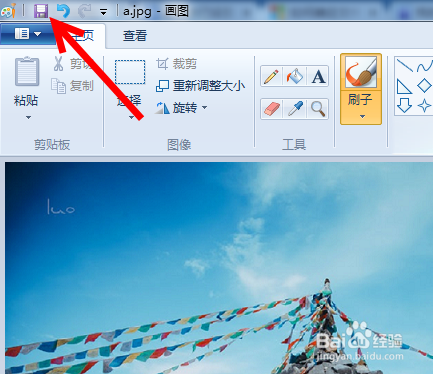
Task: Click the Save floppy disk icon
Action: tap(41, 11)
